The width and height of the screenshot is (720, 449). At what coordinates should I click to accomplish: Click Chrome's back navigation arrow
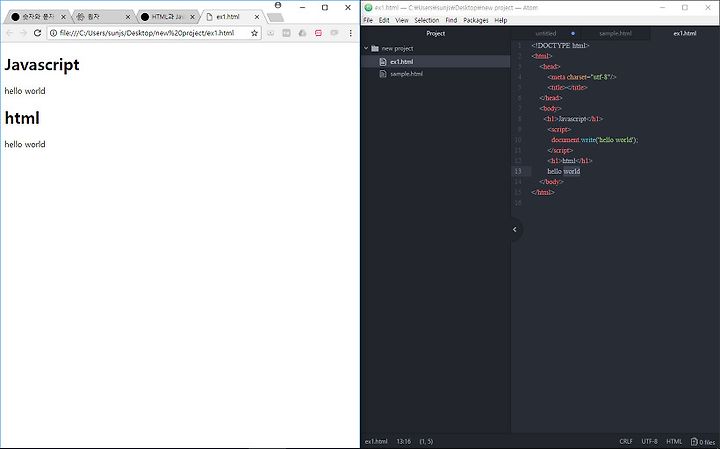point(9,33)
